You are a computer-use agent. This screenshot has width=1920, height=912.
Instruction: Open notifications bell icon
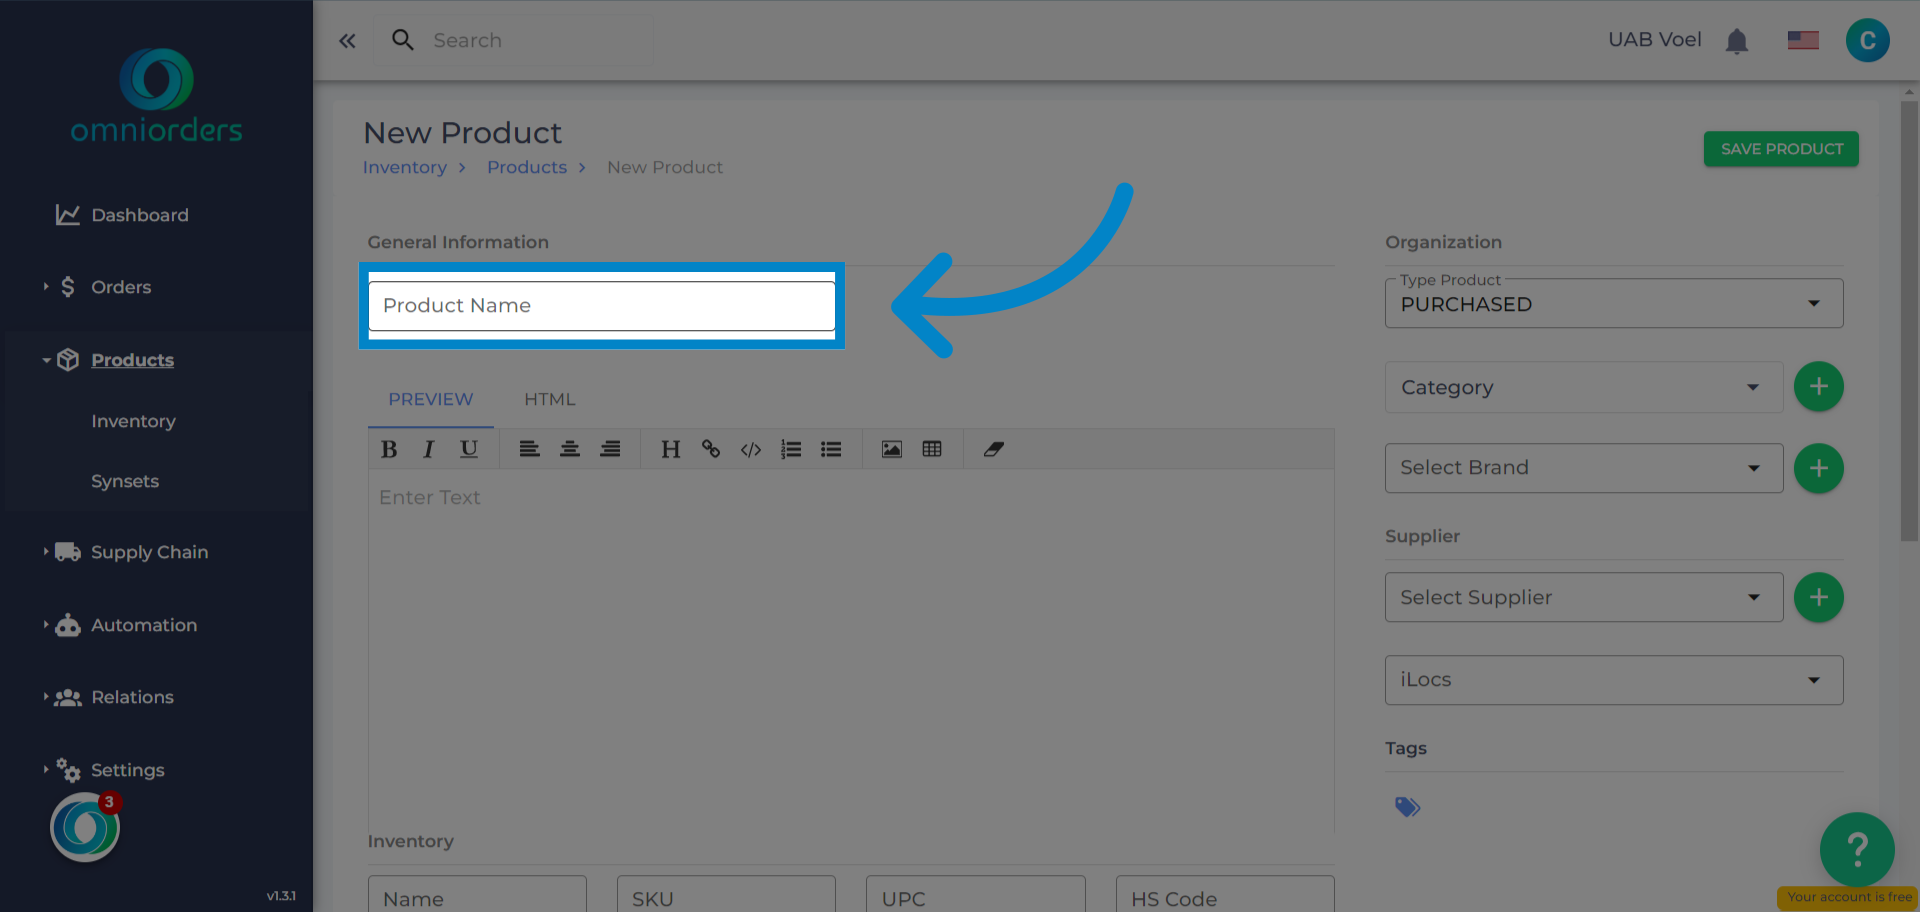[1737, 41]
